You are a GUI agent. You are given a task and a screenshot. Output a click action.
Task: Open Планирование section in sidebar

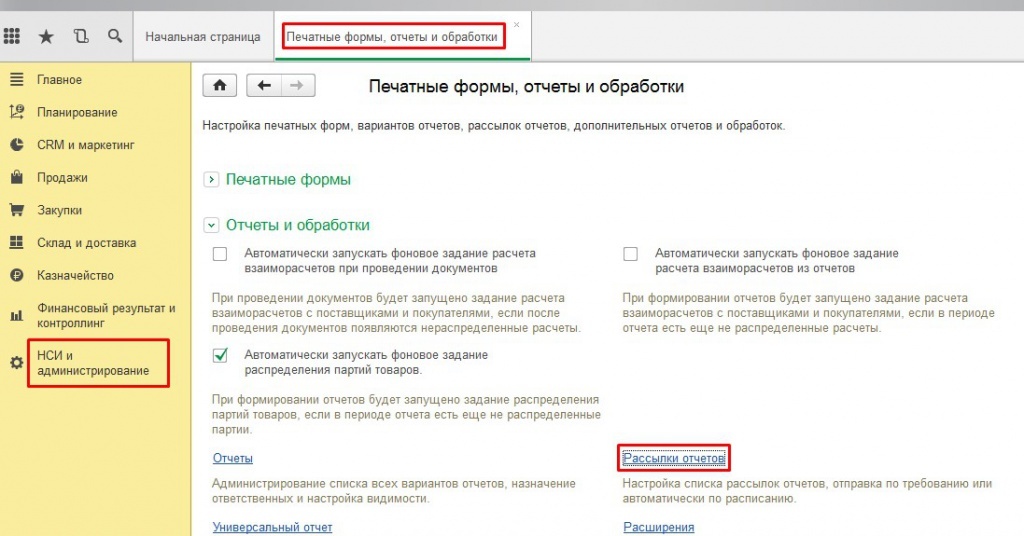pyautogui.click(x=77, y=112)
